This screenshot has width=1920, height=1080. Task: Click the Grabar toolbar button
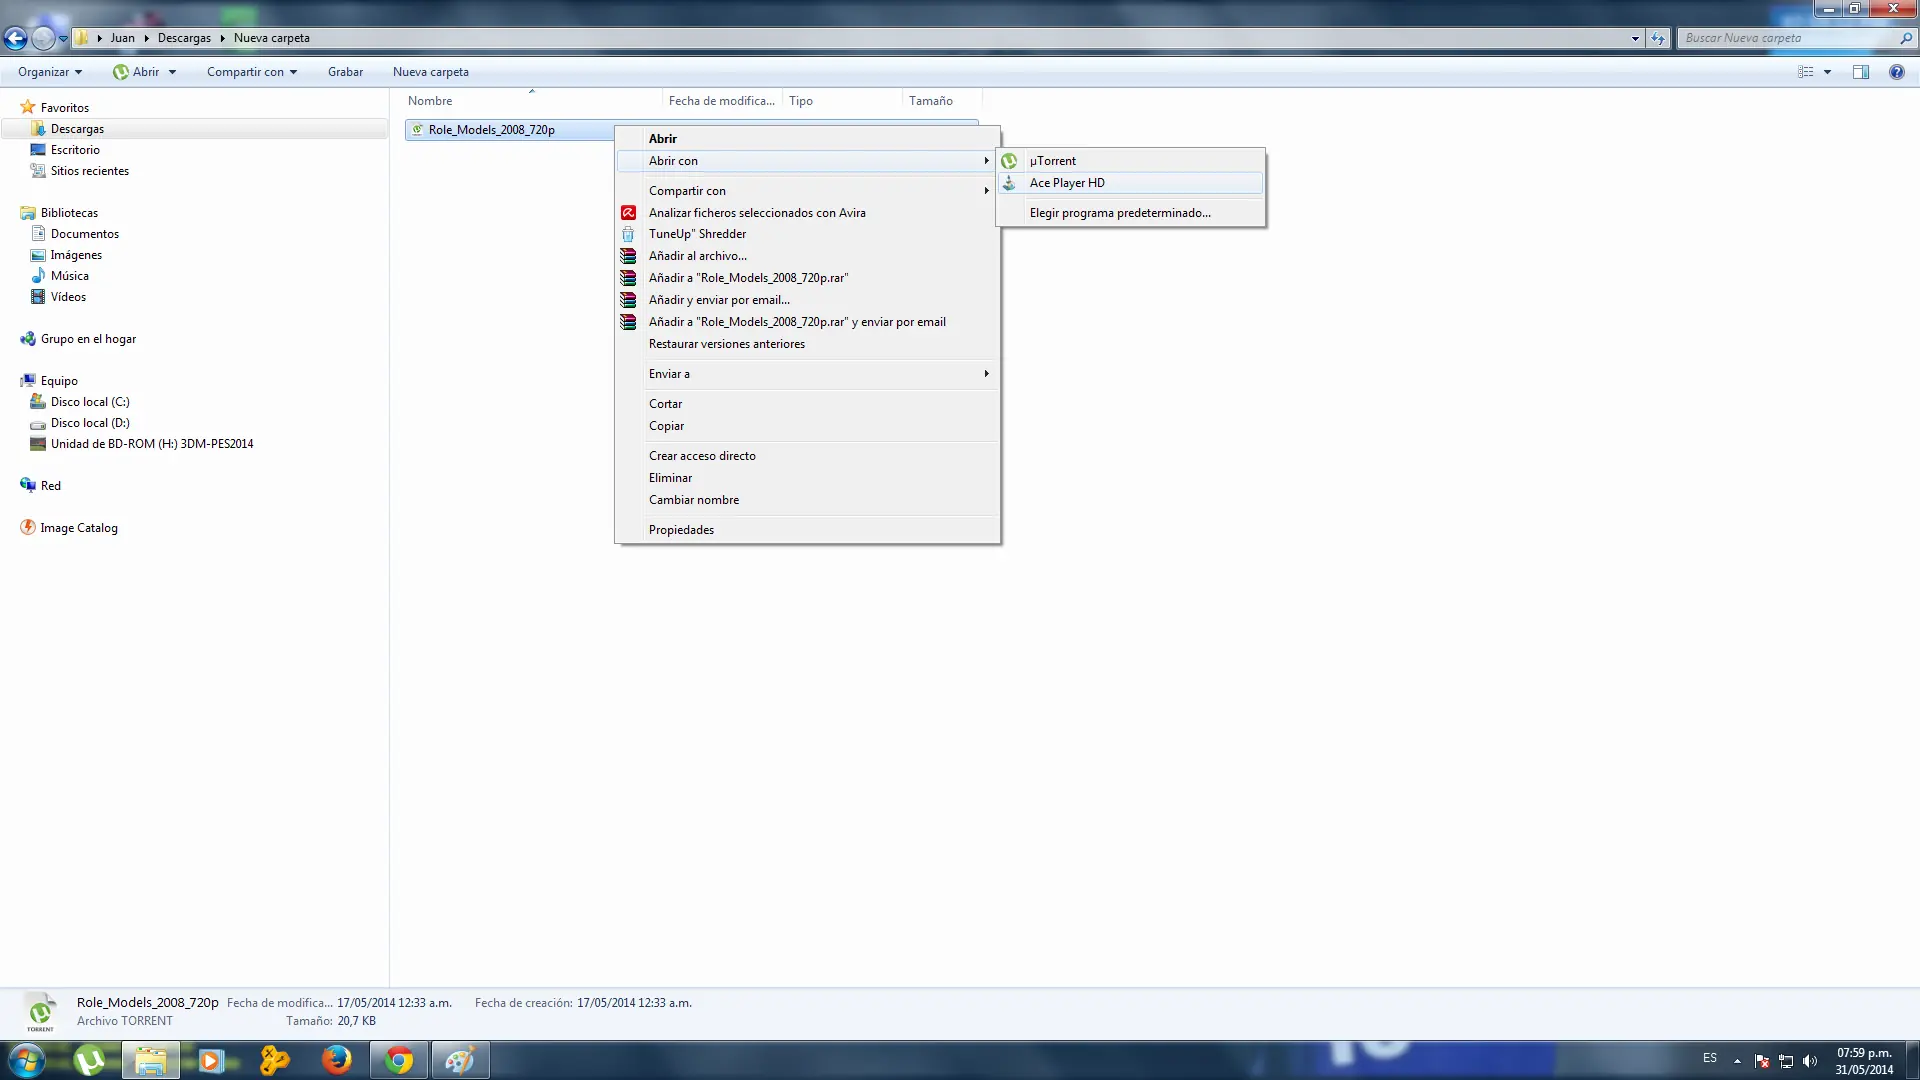click(x=345, y=72)
